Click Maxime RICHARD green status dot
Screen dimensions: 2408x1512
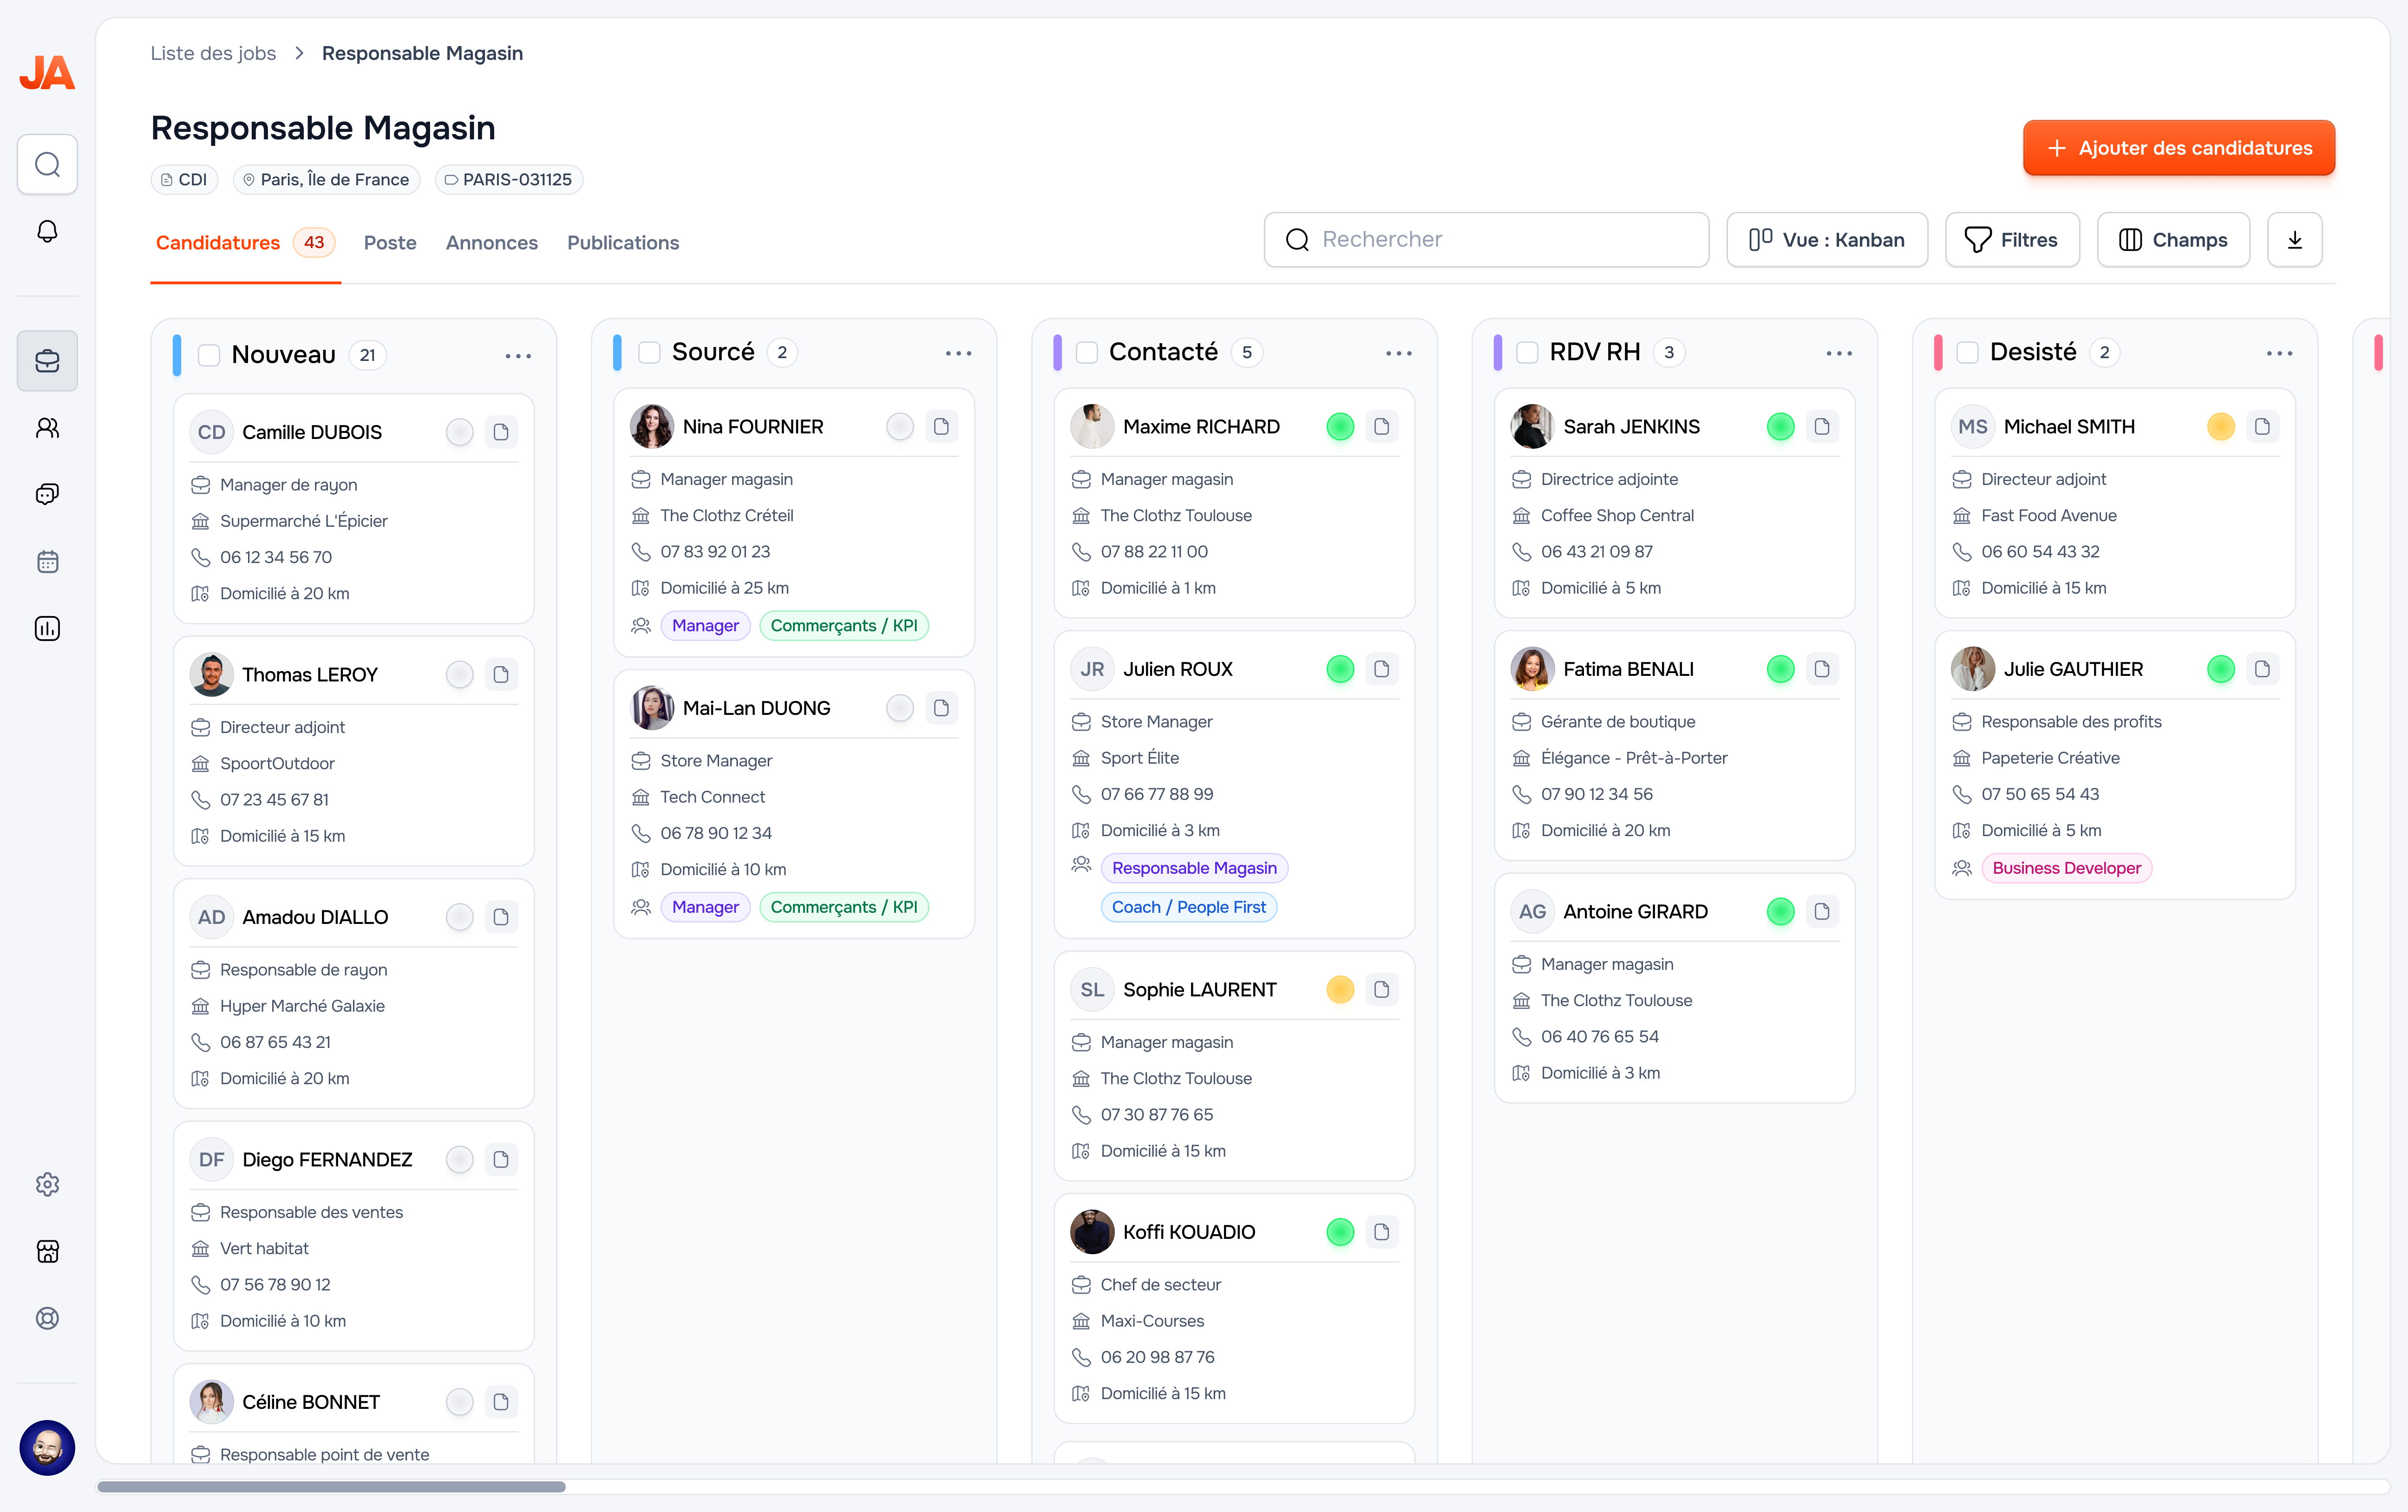[x=1340, y=427]
